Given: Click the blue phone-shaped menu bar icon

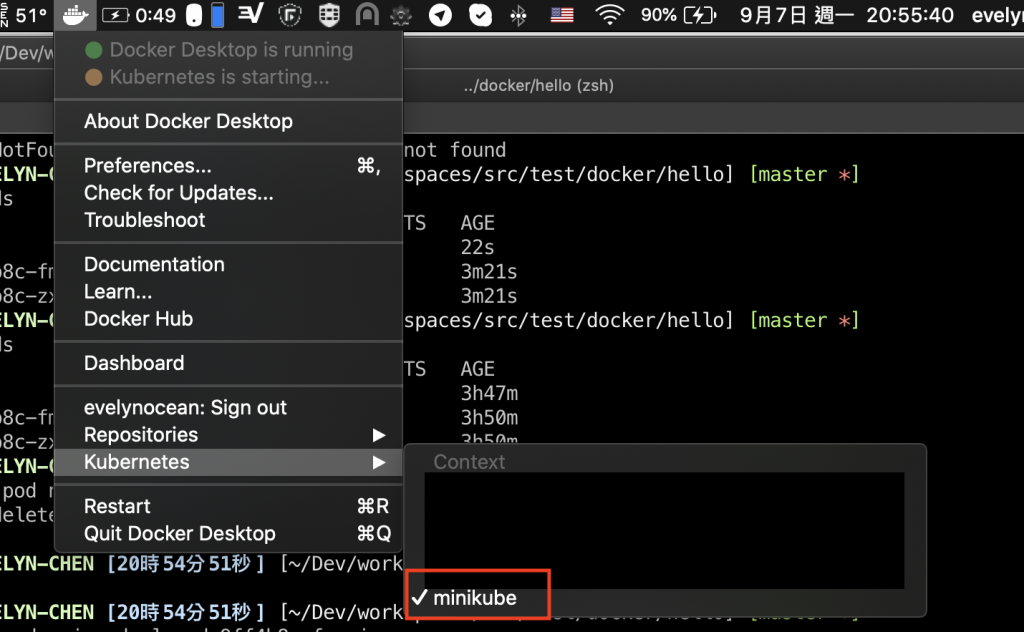Looking at the screenshot, I should (x=217, y=15).
